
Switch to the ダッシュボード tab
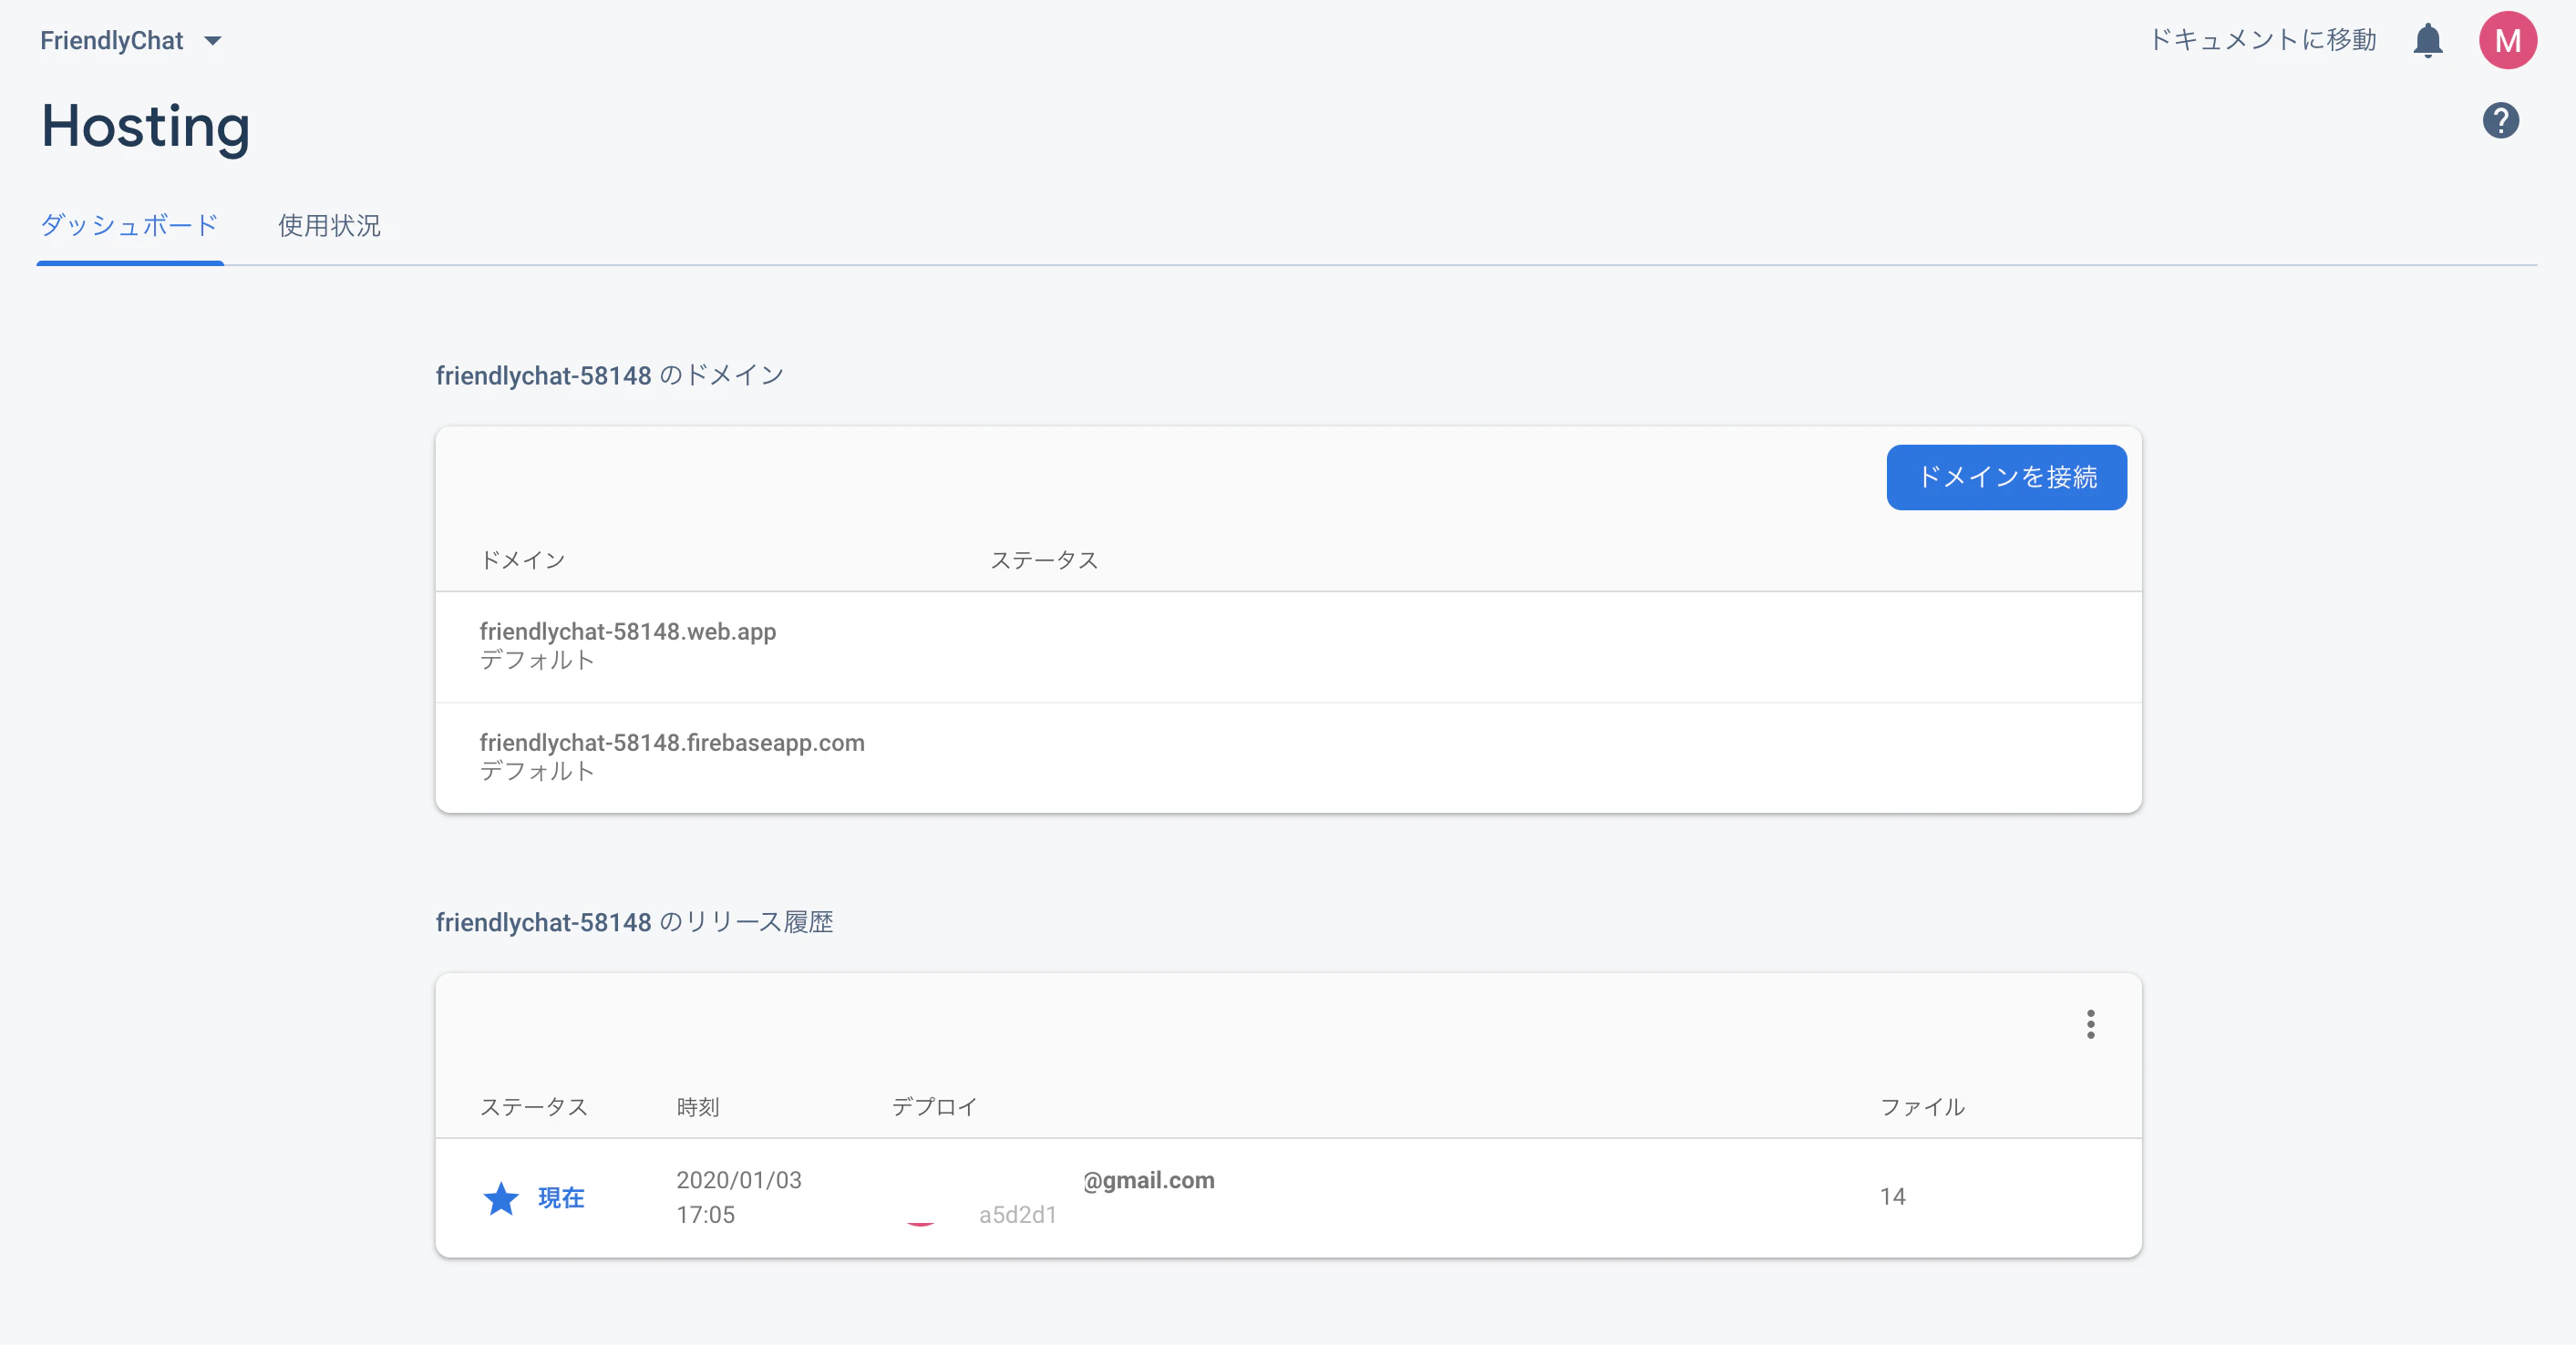(x=130, y=225)
